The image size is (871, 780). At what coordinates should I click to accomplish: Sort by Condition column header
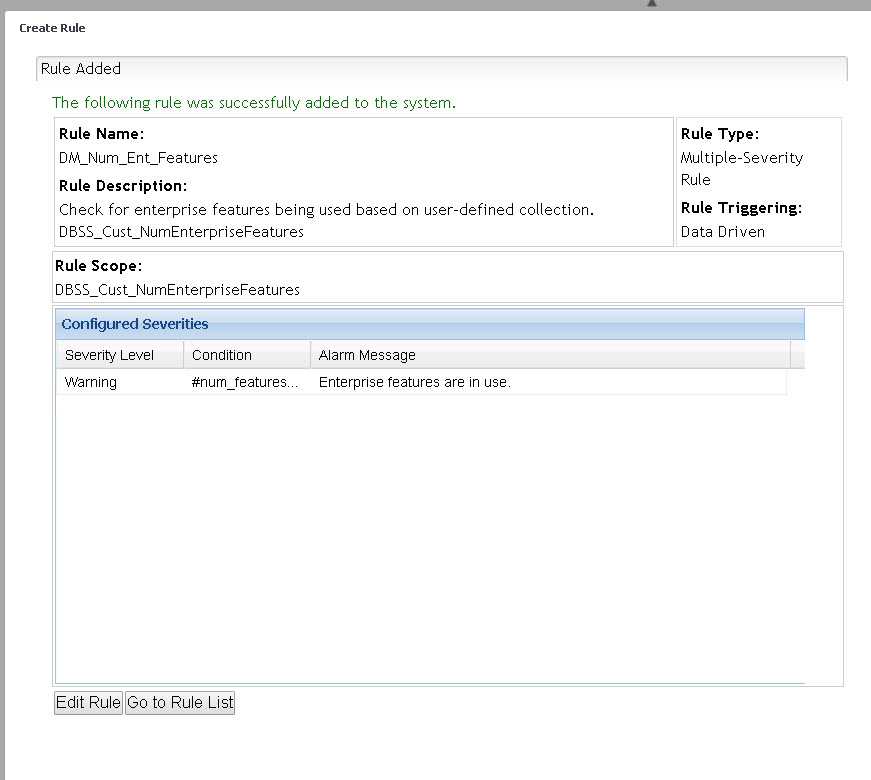246,355
